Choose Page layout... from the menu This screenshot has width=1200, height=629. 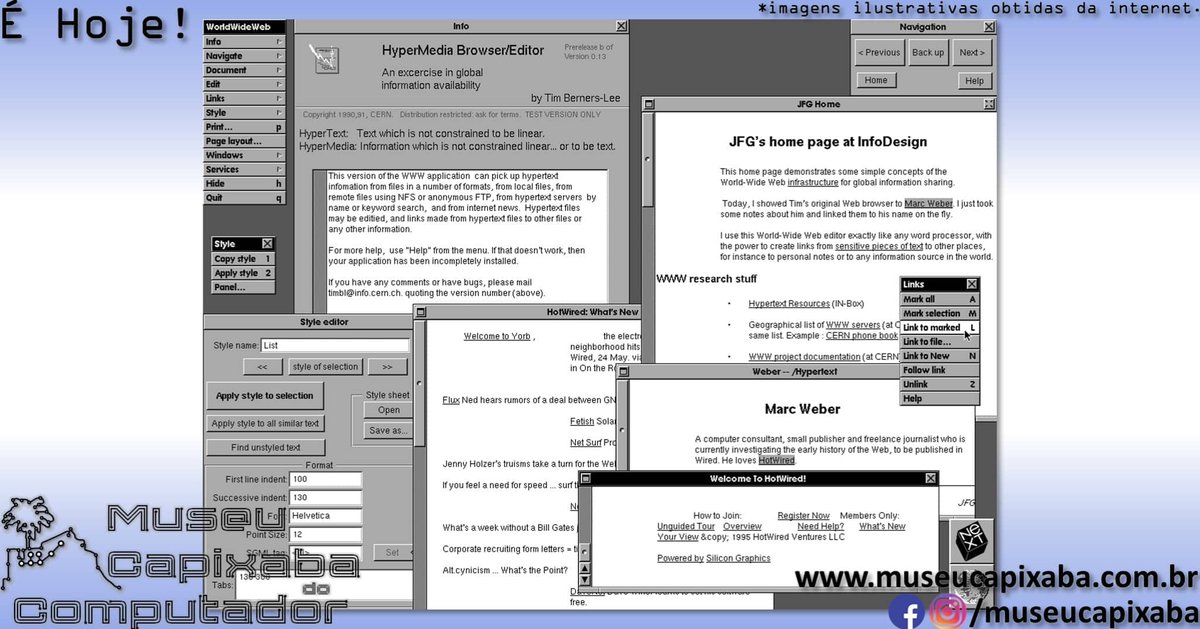pos(244,141)
